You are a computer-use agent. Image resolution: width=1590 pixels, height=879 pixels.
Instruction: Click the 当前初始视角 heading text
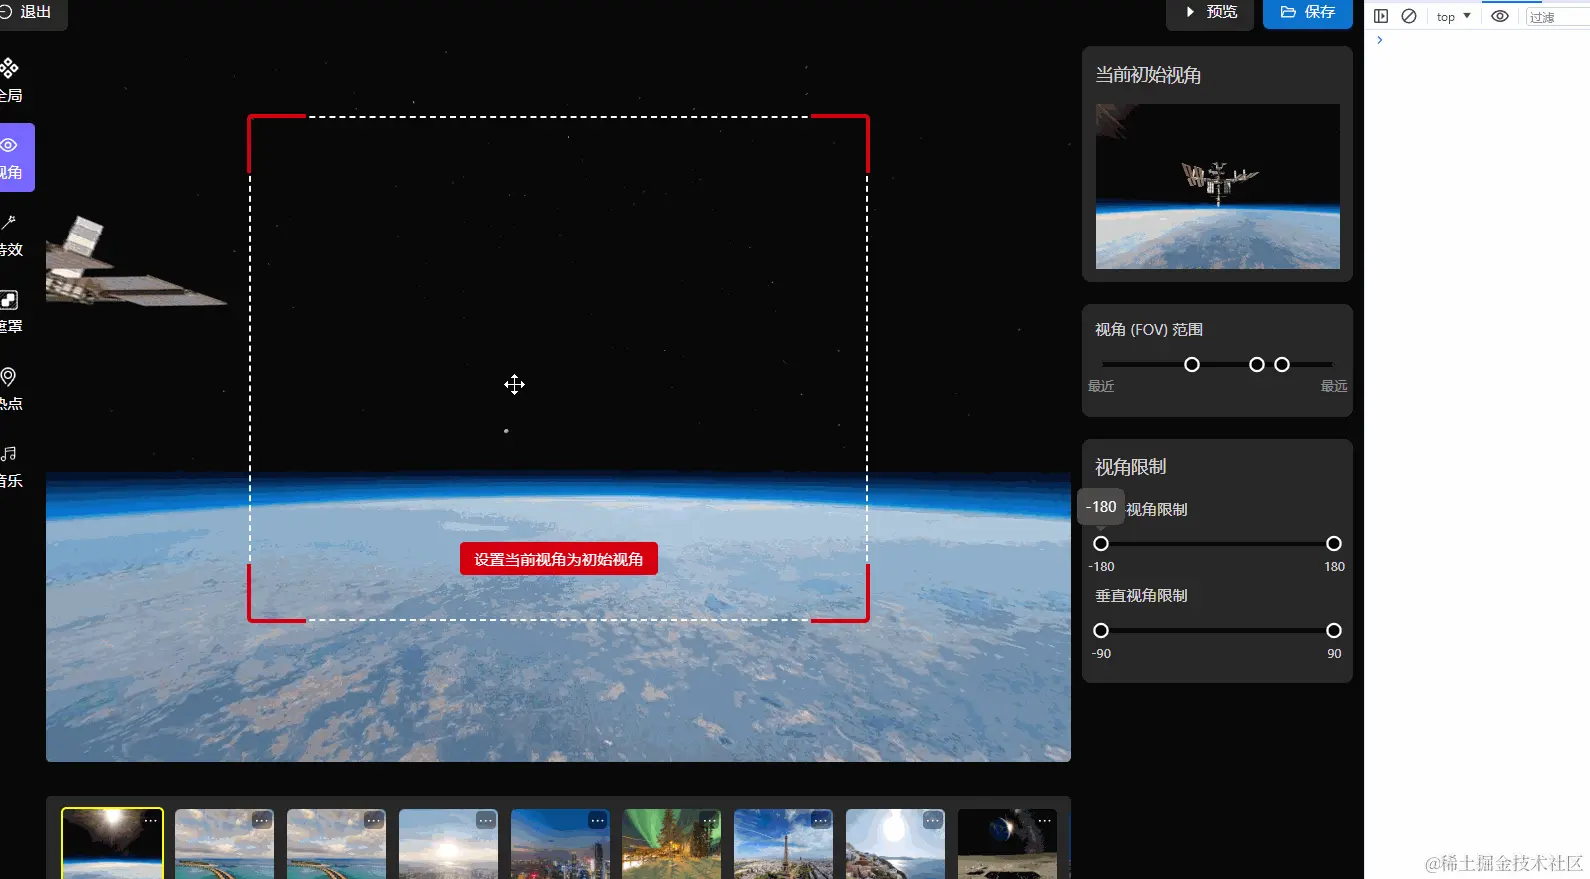(x=1148, y=75)
